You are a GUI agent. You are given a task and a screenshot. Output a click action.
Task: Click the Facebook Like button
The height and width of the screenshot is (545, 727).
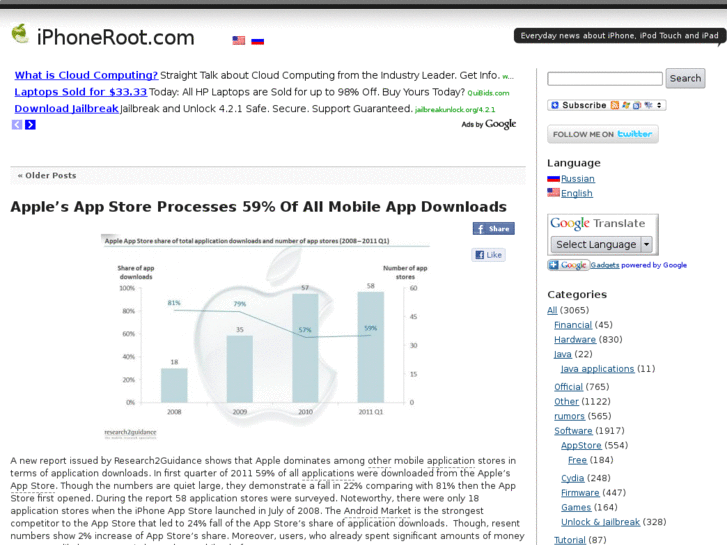tap(489, 255)
